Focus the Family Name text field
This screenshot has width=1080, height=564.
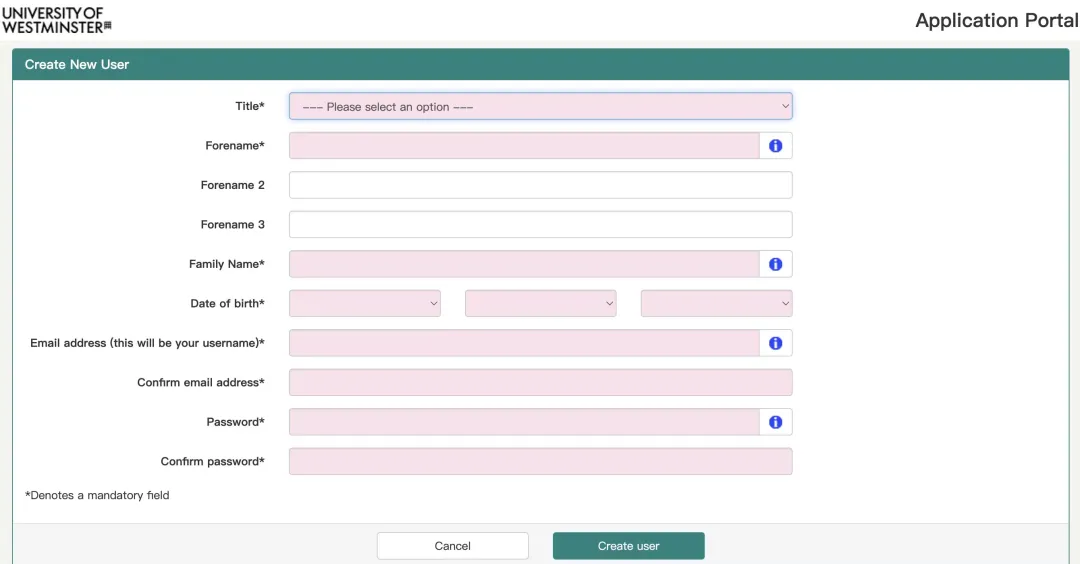(524, 264)
